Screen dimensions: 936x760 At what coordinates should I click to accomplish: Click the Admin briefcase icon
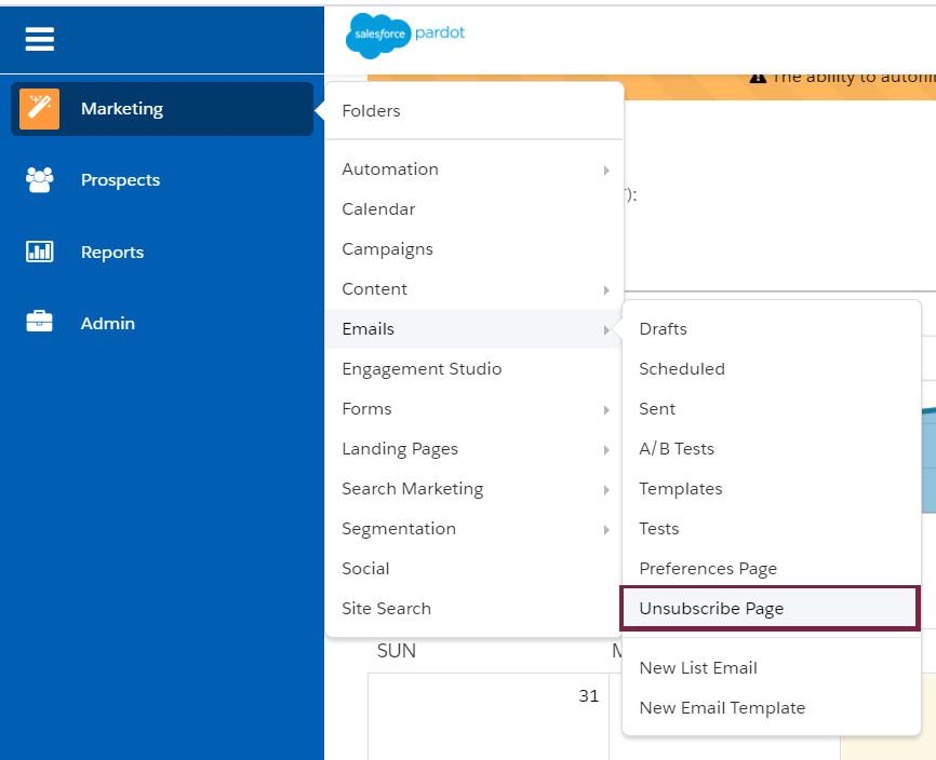pos(39,321)
